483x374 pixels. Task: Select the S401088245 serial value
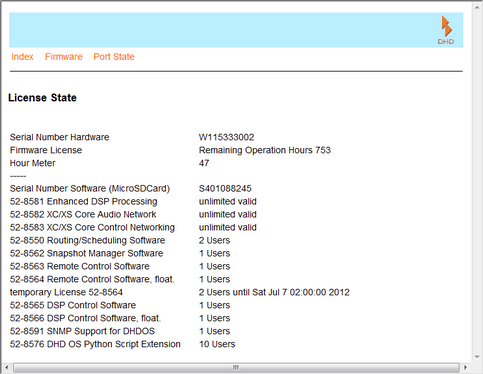click(x=225, y=189)
